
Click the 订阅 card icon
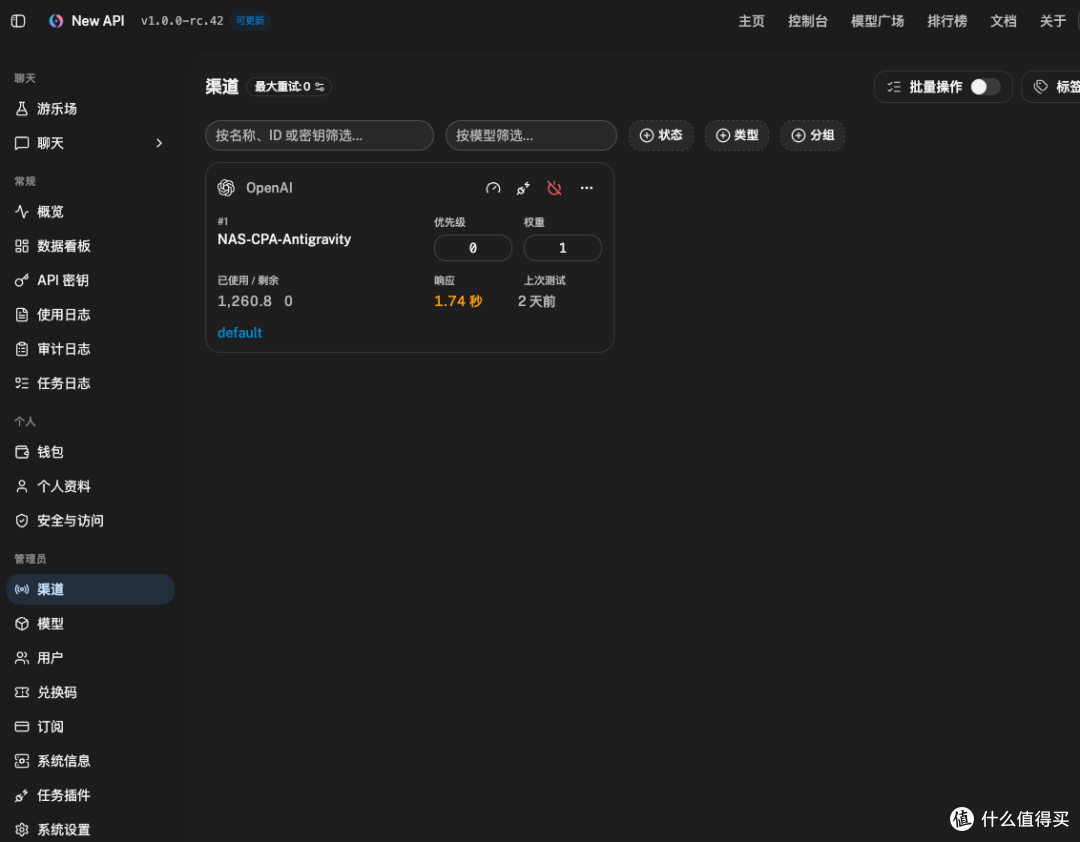[22, 726]
